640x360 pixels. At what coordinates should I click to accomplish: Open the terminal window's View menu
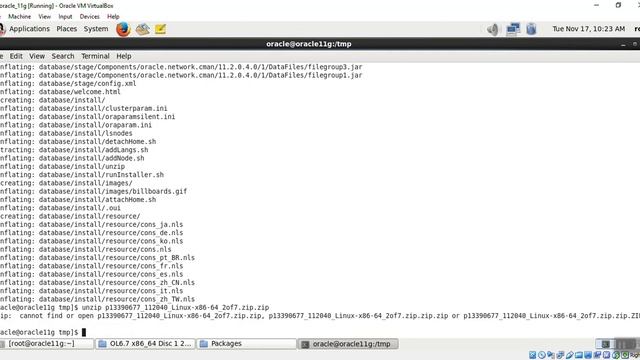(x=37, y=56)
